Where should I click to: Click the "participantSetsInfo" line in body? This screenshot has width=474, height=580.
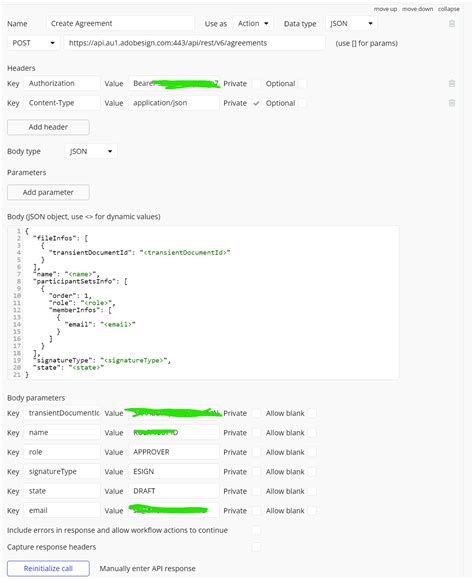[x=80, y=281]
